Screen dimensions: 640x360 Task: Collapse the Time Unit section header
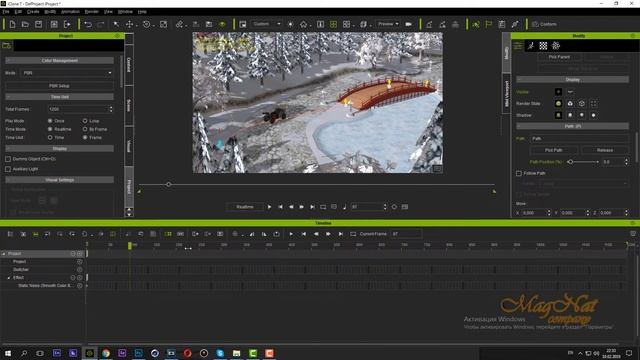60,97
